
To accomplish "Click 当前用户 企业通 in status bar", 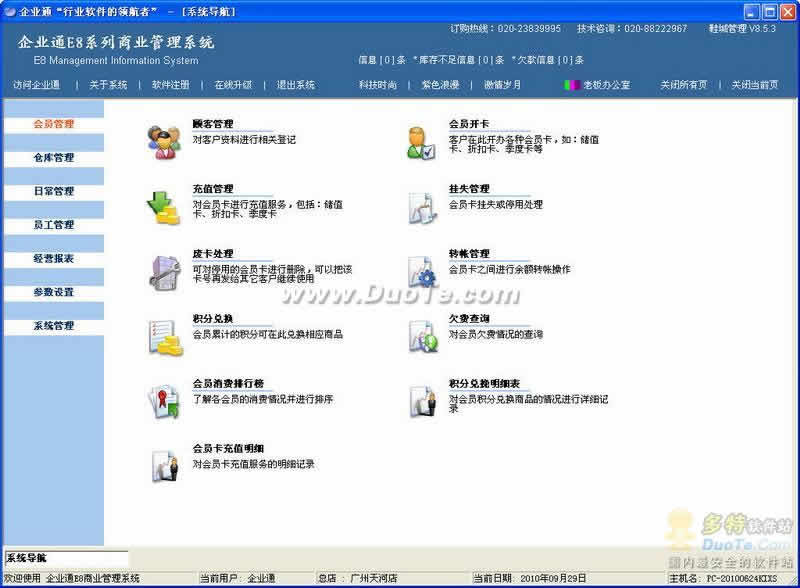I will (237, 578).
